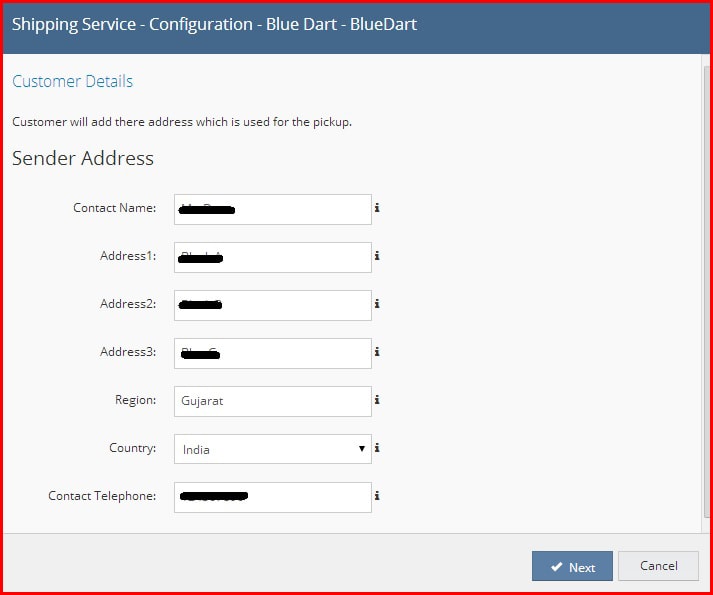The height and width of the screenshot is (595, 713).
Task: Focus the Region field containing Gujarat
Action: [273, 401]
